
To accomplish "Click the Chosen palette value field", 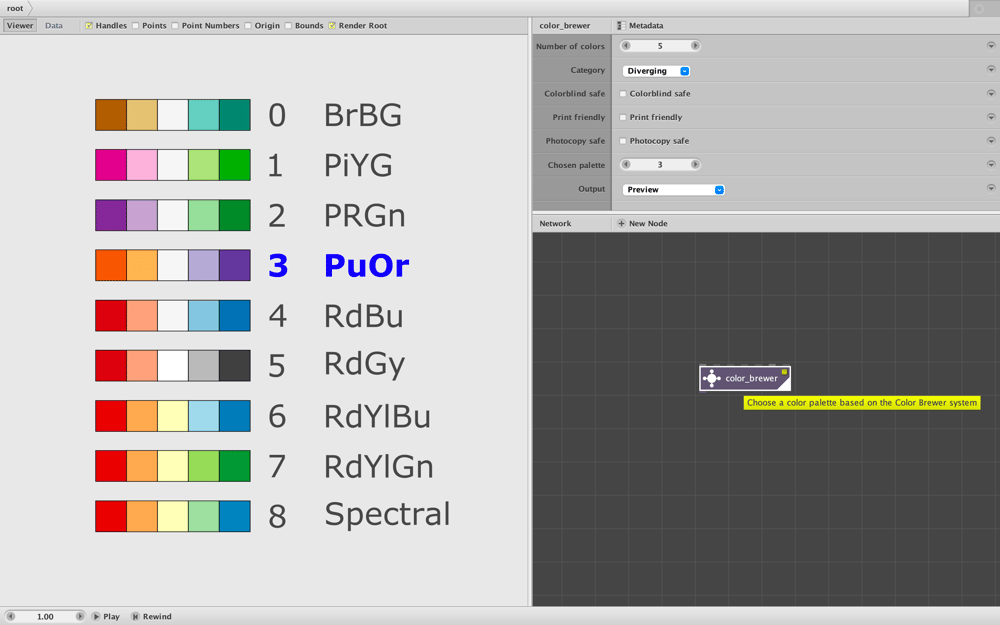I will click(661, 165).
